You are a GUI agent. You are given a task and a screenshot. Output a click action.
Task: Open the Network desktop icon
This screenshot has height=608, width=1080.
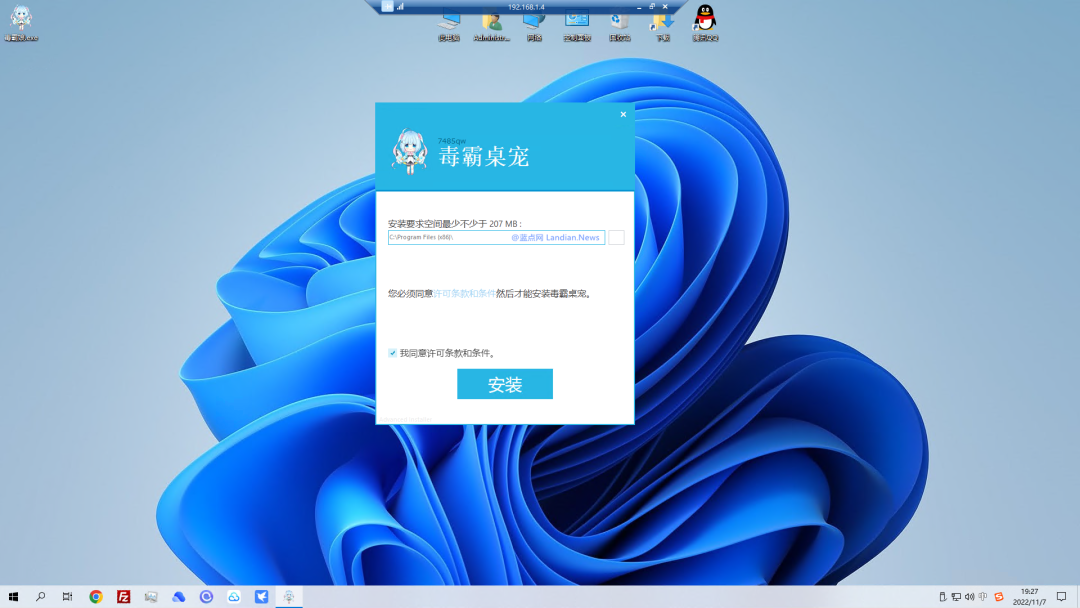pyautogui.click(x=534, y=28)
